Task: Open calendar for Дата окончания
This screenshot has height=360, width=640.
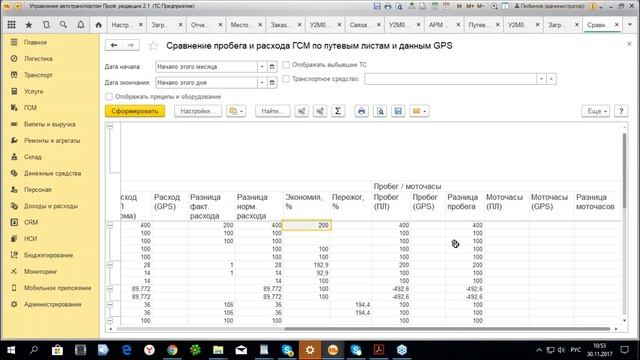Action: pyautogui.click(x=272, y=82)
